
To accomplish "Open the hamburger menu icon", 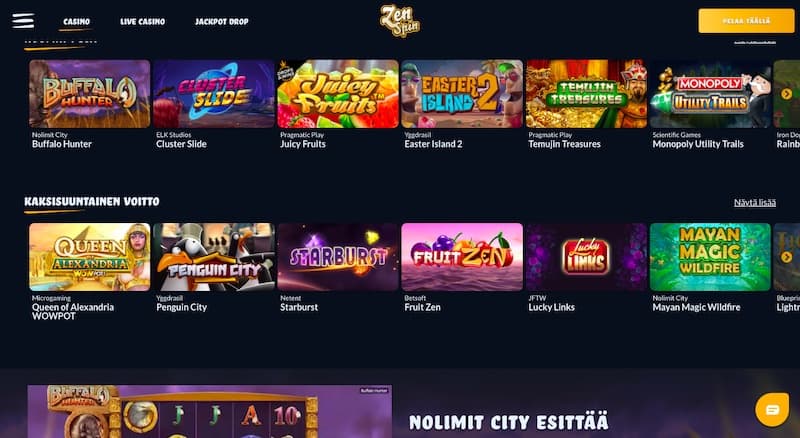I will click(23, 21).
